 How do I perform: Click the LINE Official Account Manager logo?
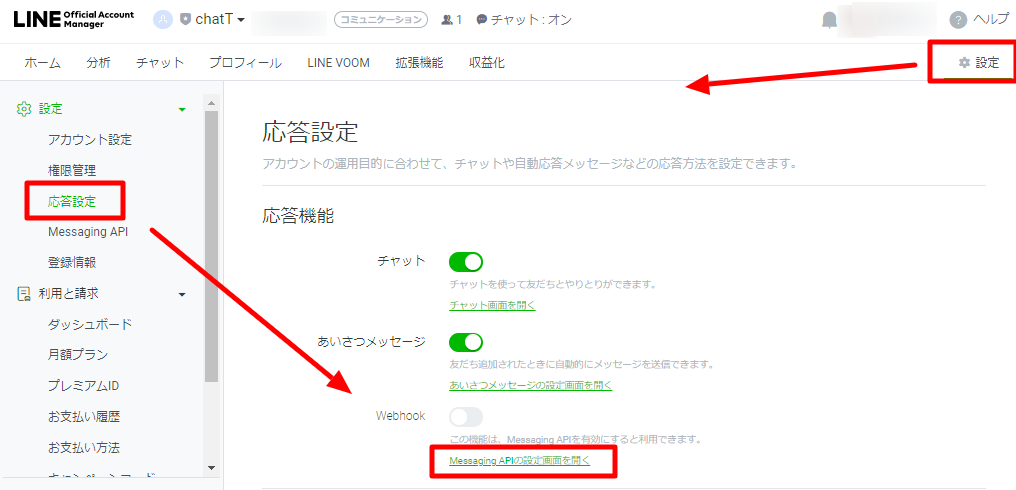(75, 19)
